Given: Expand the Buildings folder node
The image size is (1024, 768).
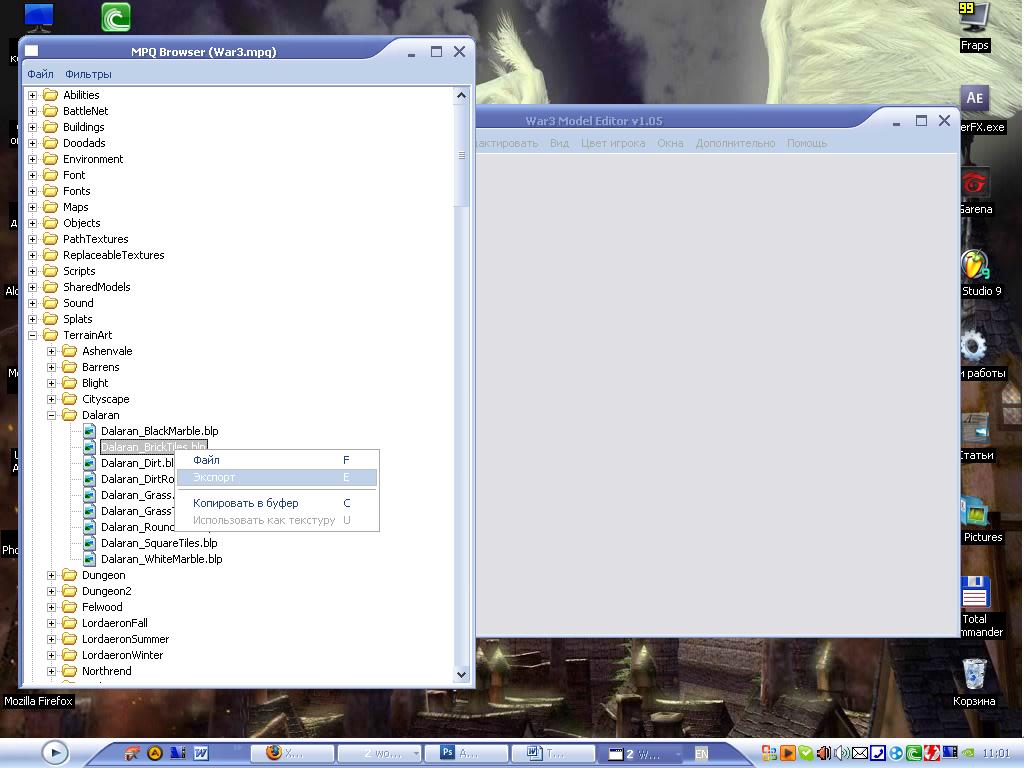Looking at the screenshot, I should pyautogui.click(x=33, y=127).
